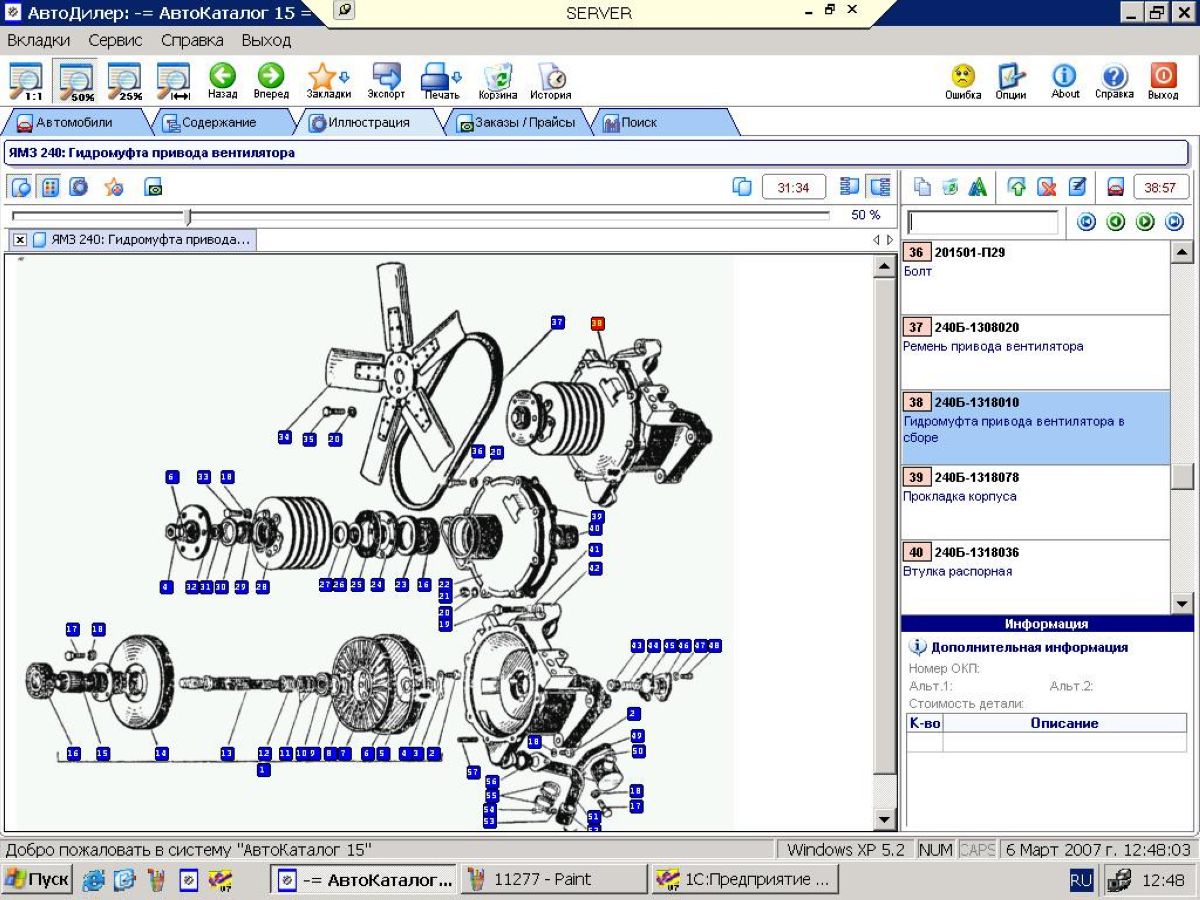Click the 50% zoom slider track
This screenshot has width=1200, height=900.
(x=420, y=215)
